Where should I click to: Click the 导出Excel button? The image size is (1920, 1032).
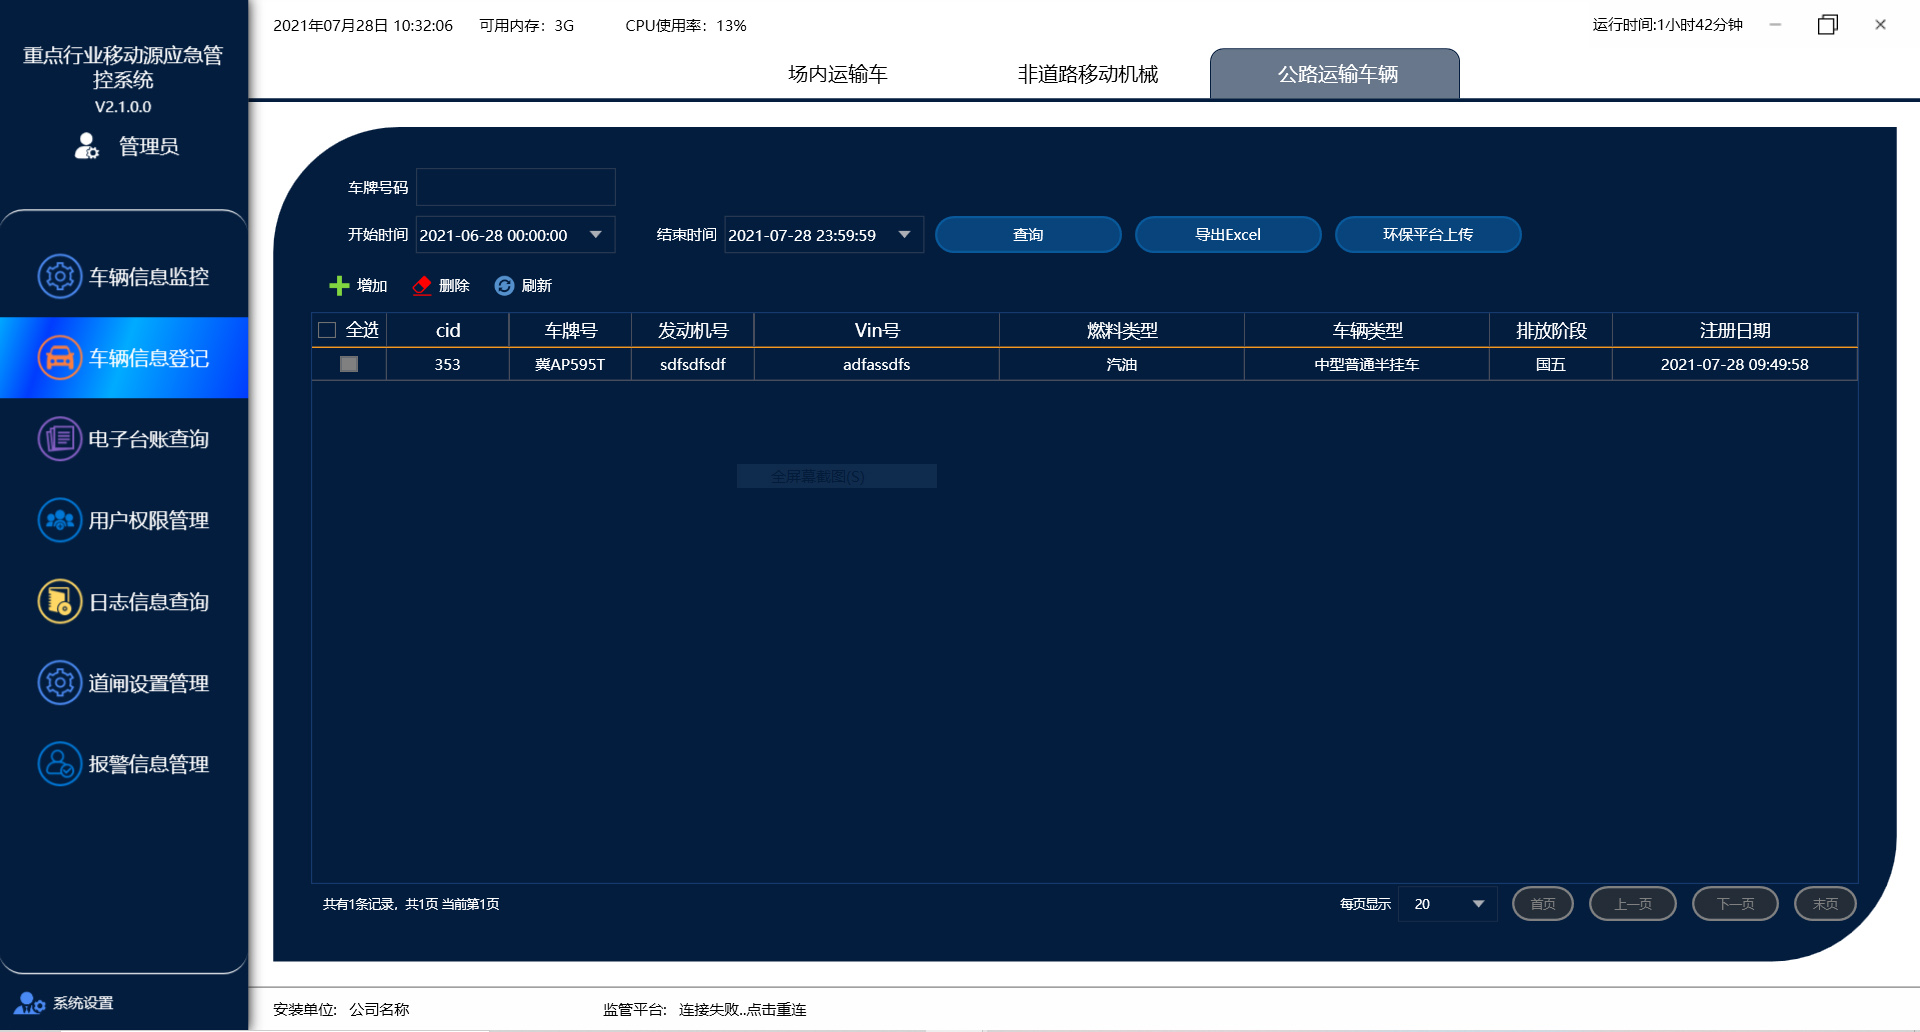click(x=1228, y=235)
